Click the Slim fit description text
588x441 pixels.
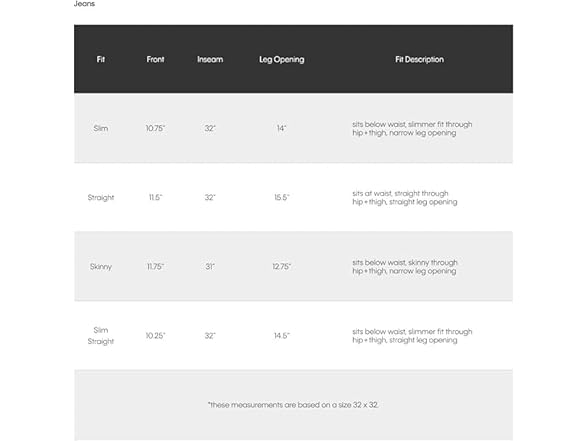click(x=412, y=129)
